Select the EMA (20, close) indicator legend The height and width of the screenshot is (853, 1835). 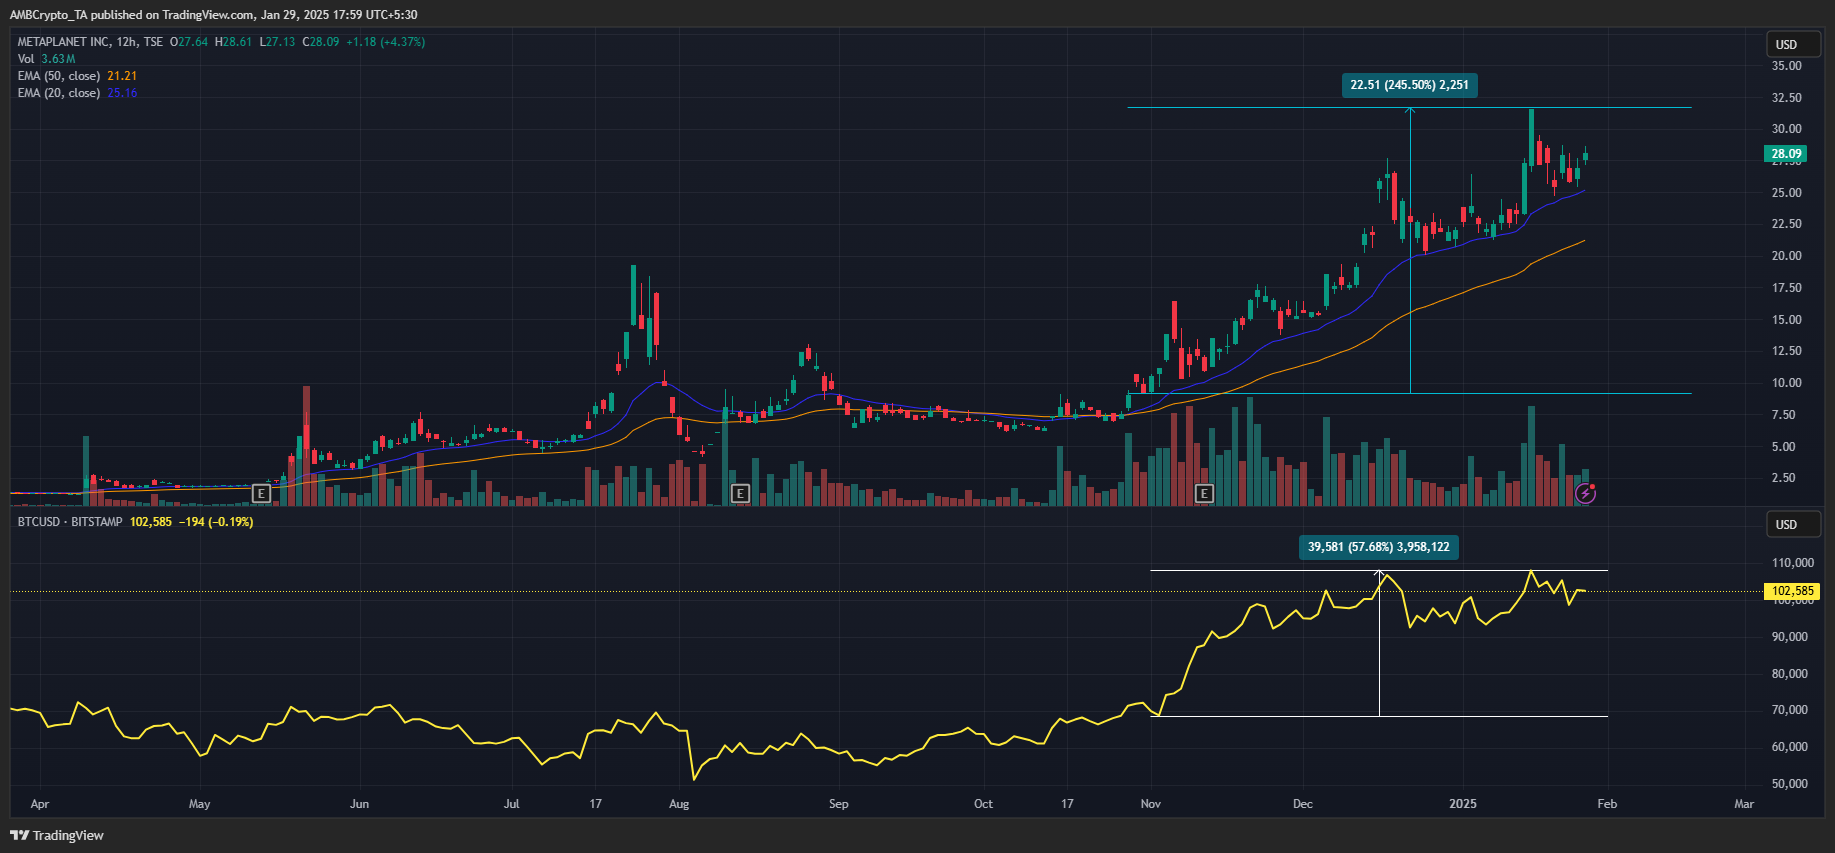tap(77, 93)
